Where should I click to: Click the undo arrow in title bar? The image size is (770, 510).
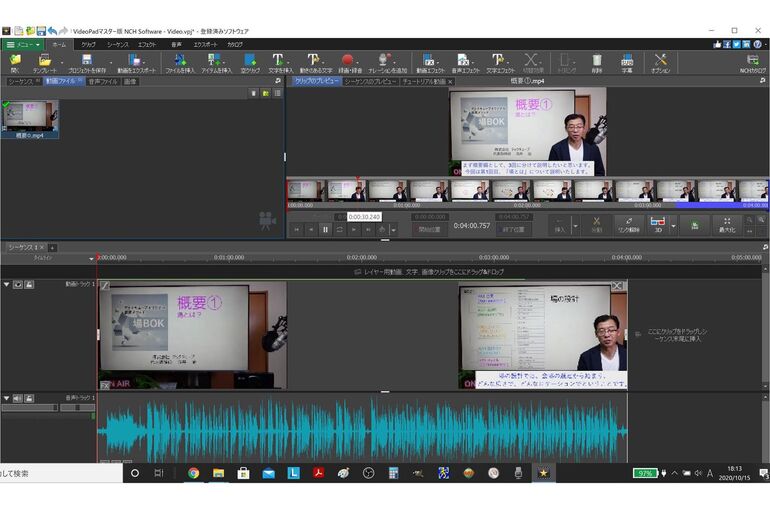point(52,31)
